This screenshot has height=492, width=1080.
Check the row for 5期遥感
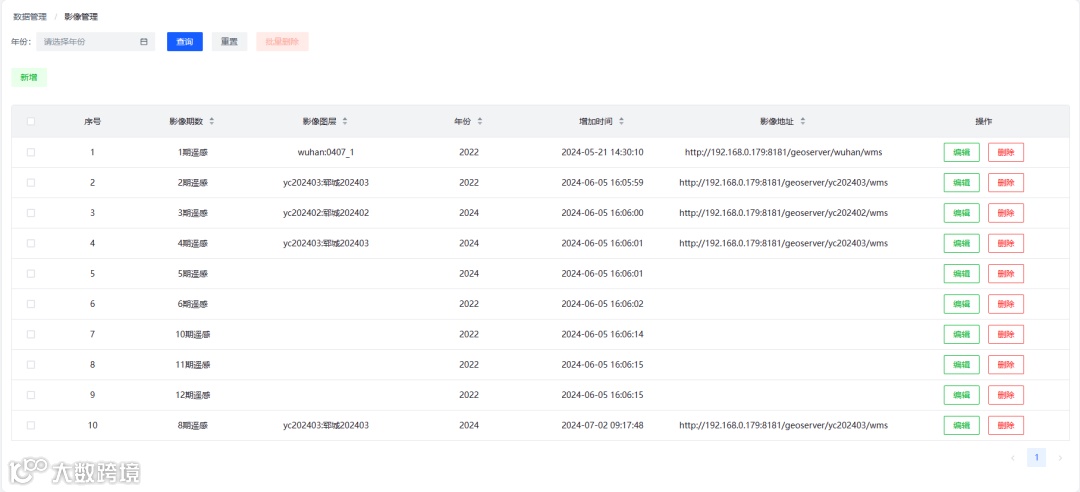click(x=31, y=274)
